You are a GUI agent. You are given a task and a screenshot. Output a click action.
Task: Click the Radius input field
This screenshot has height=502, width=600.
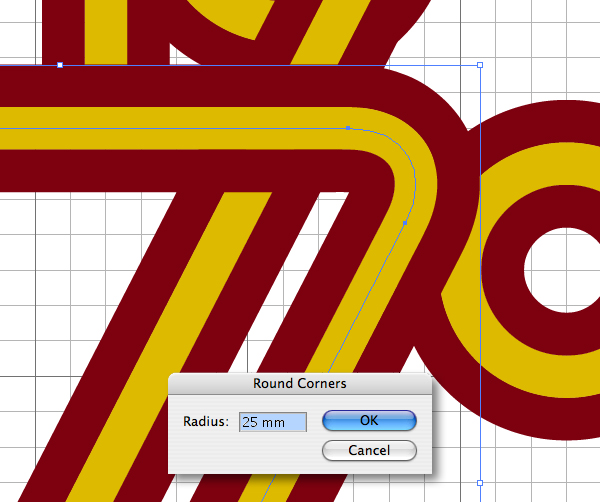click(x=273, y=422)
